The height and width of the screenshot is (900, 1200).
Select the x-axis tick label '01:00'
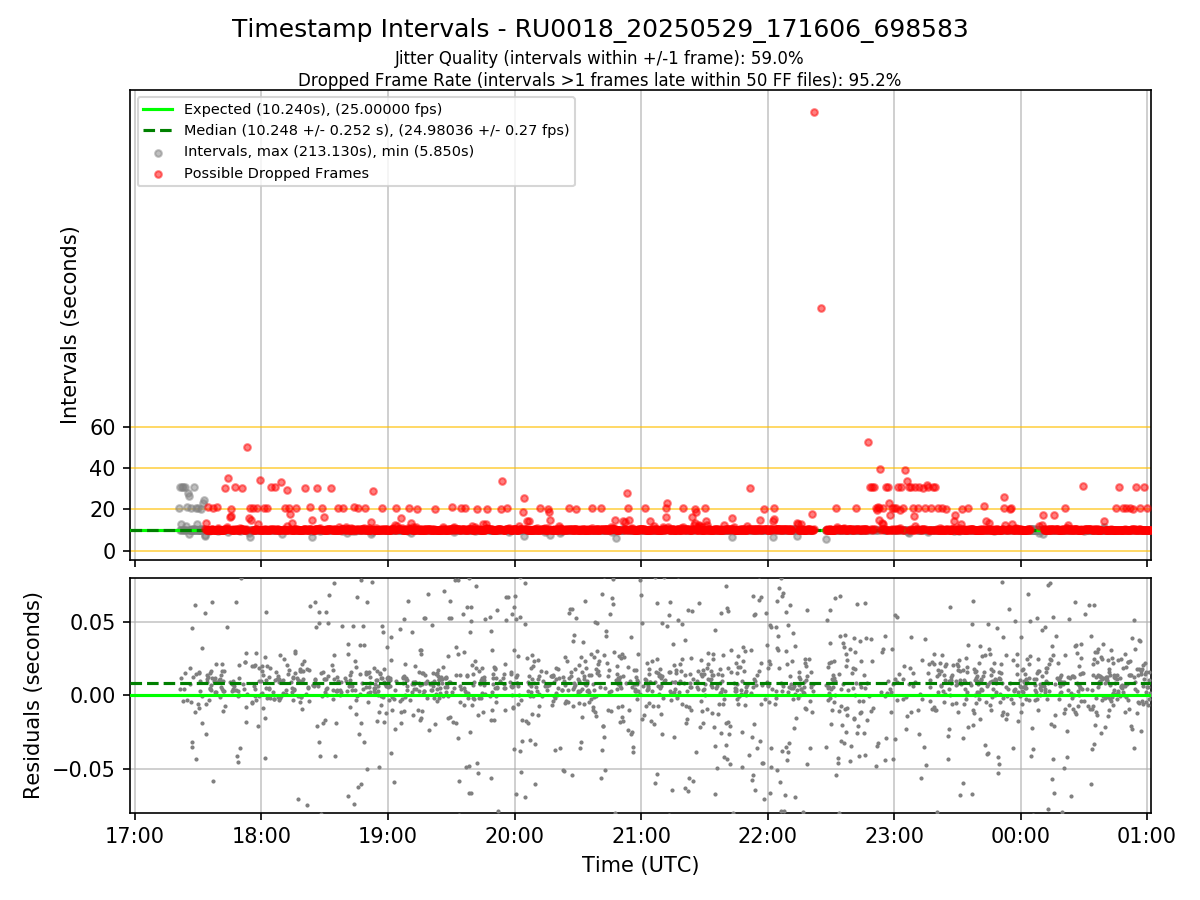(x=1147, y=834)
